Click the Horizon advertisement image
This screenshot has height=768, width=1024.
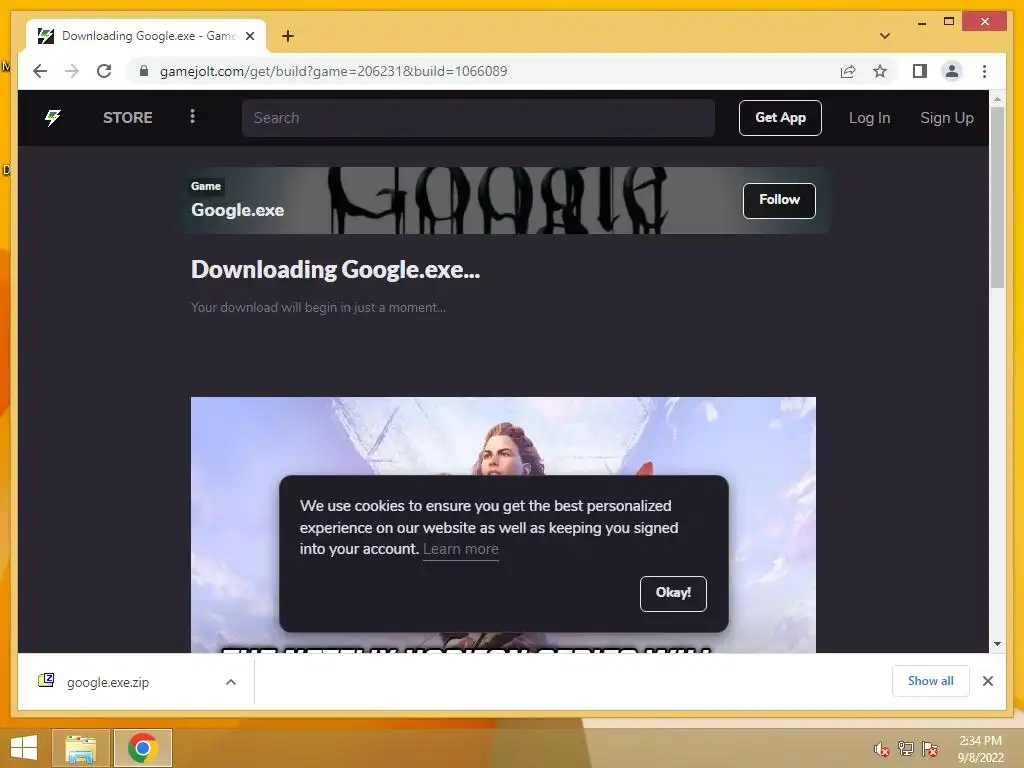(x=503, y=436)
